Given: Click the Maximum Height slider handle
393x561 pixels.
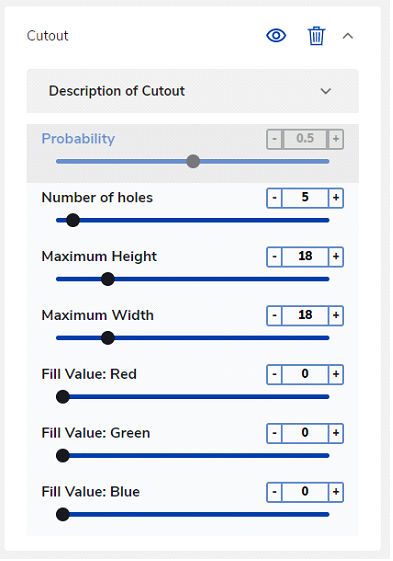Looking at the screenshot, I should (x=108, y=279).
